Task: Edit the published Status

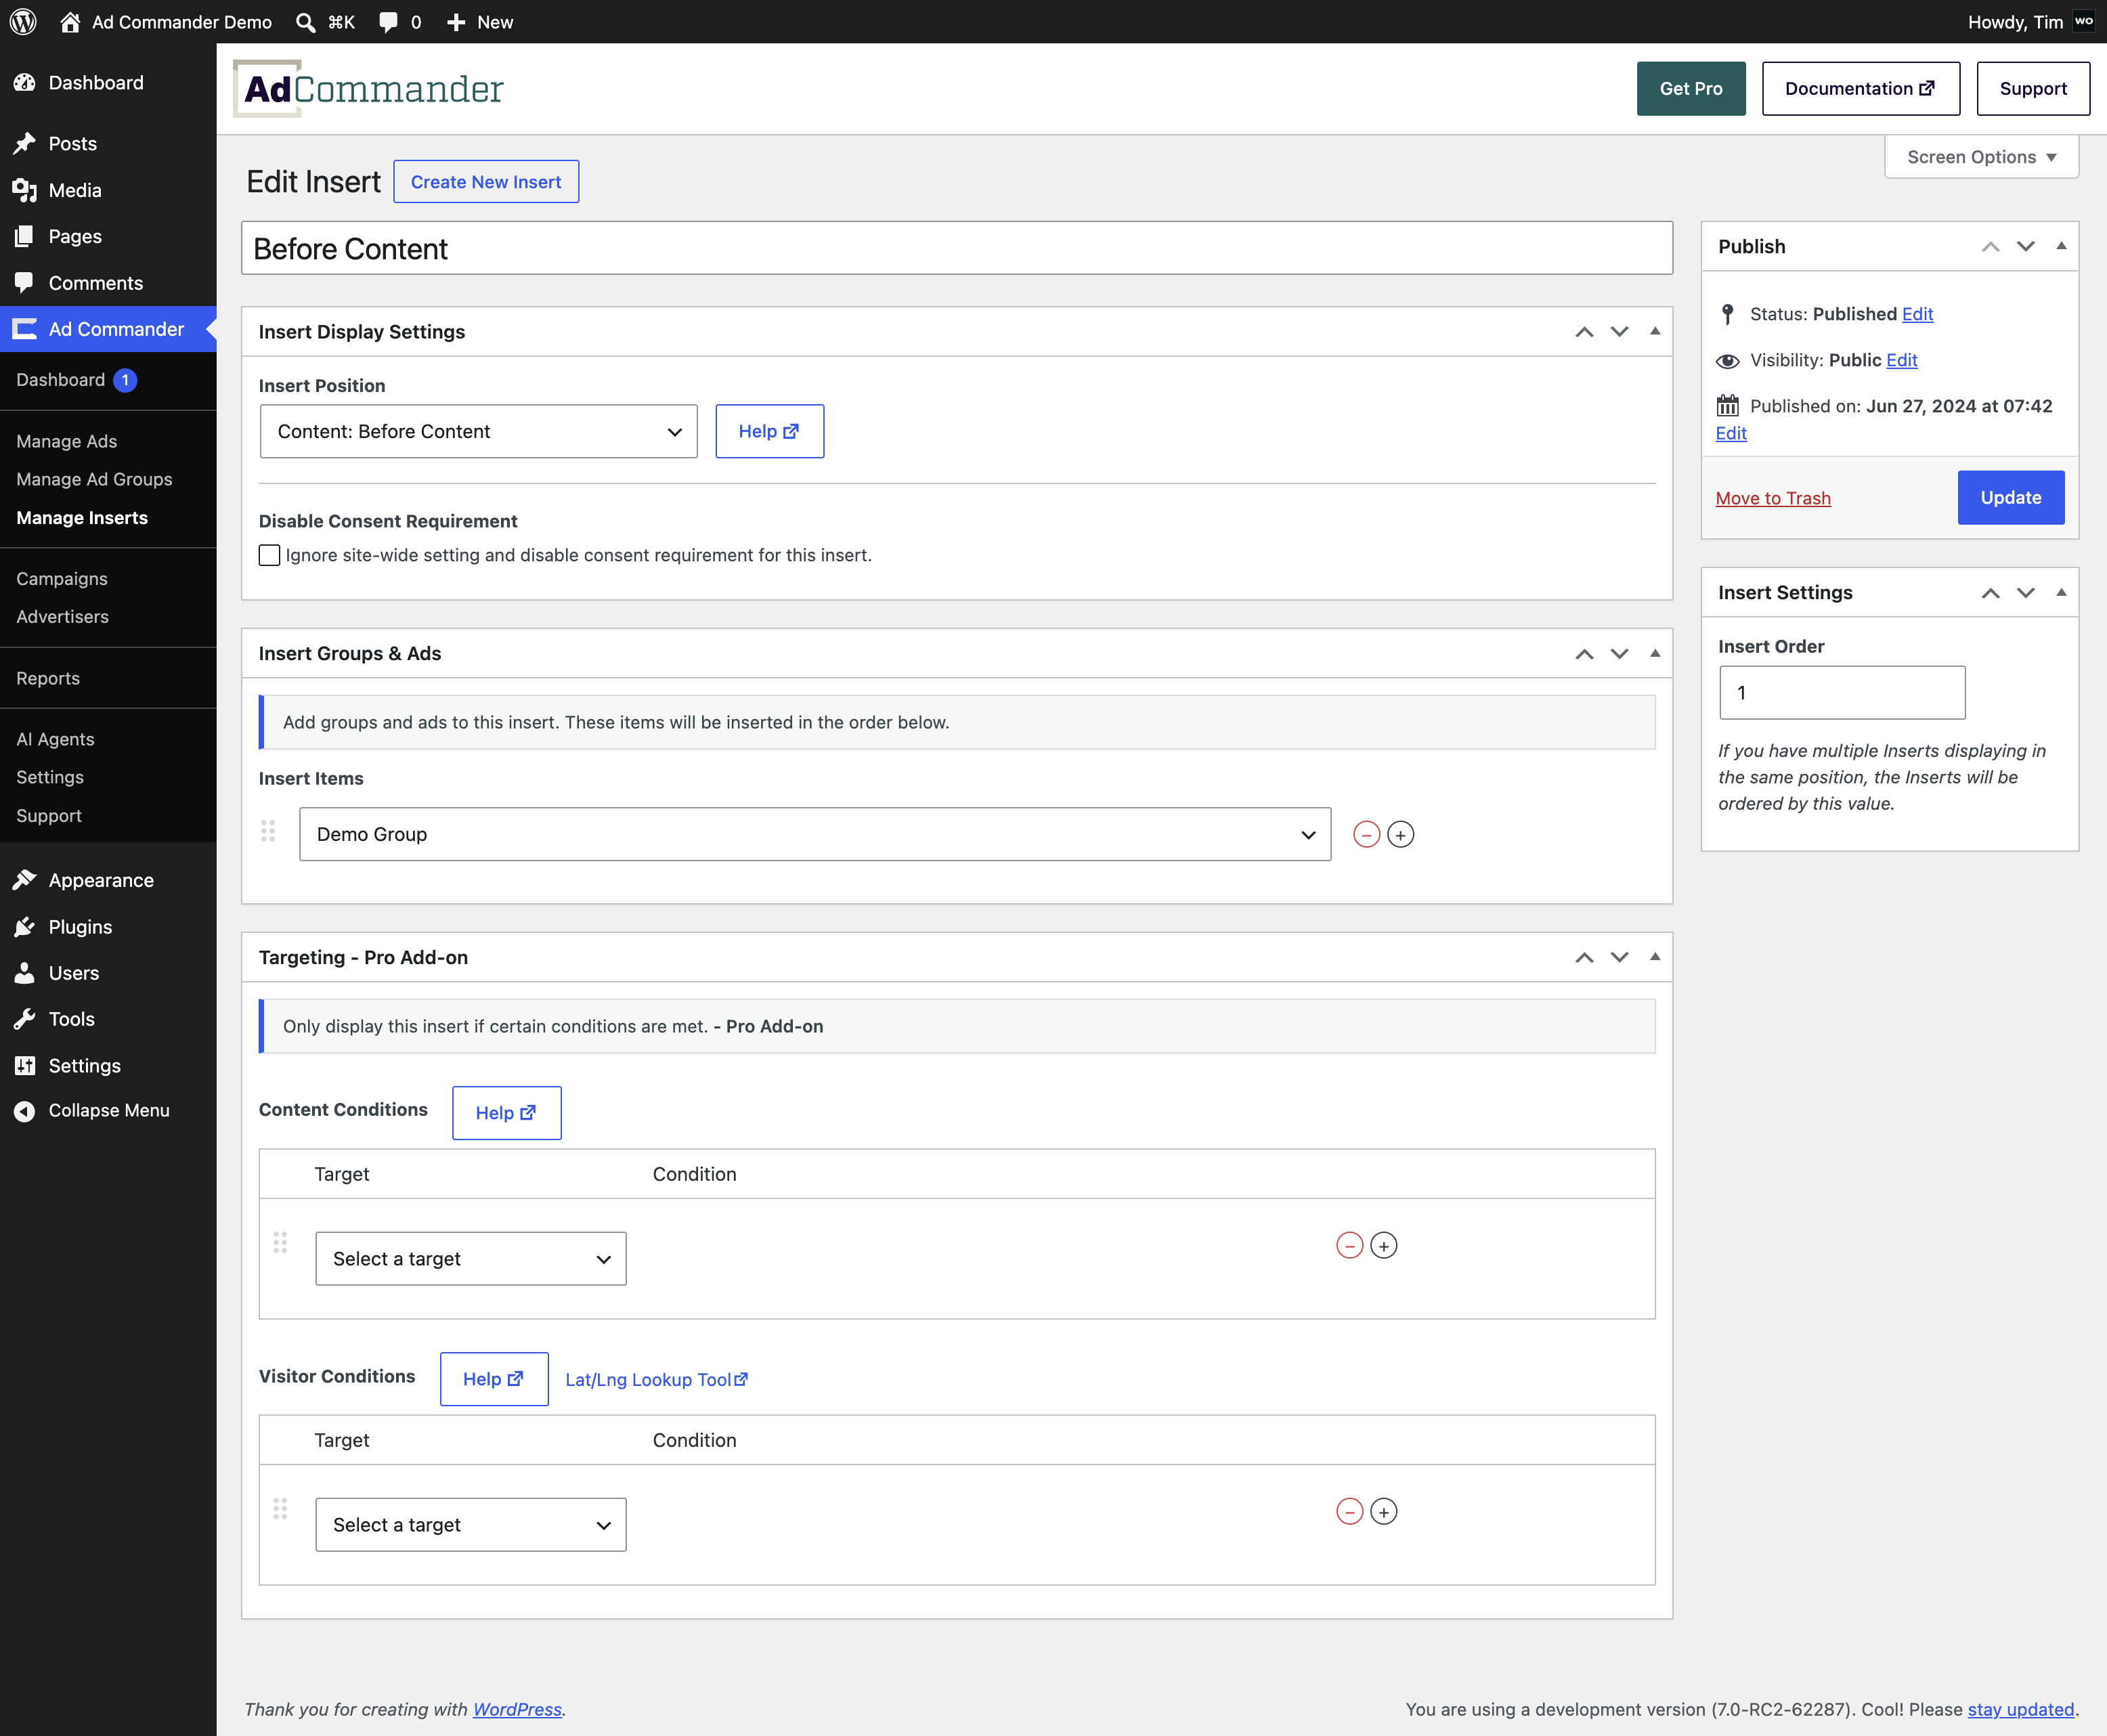Action: 1917,314
